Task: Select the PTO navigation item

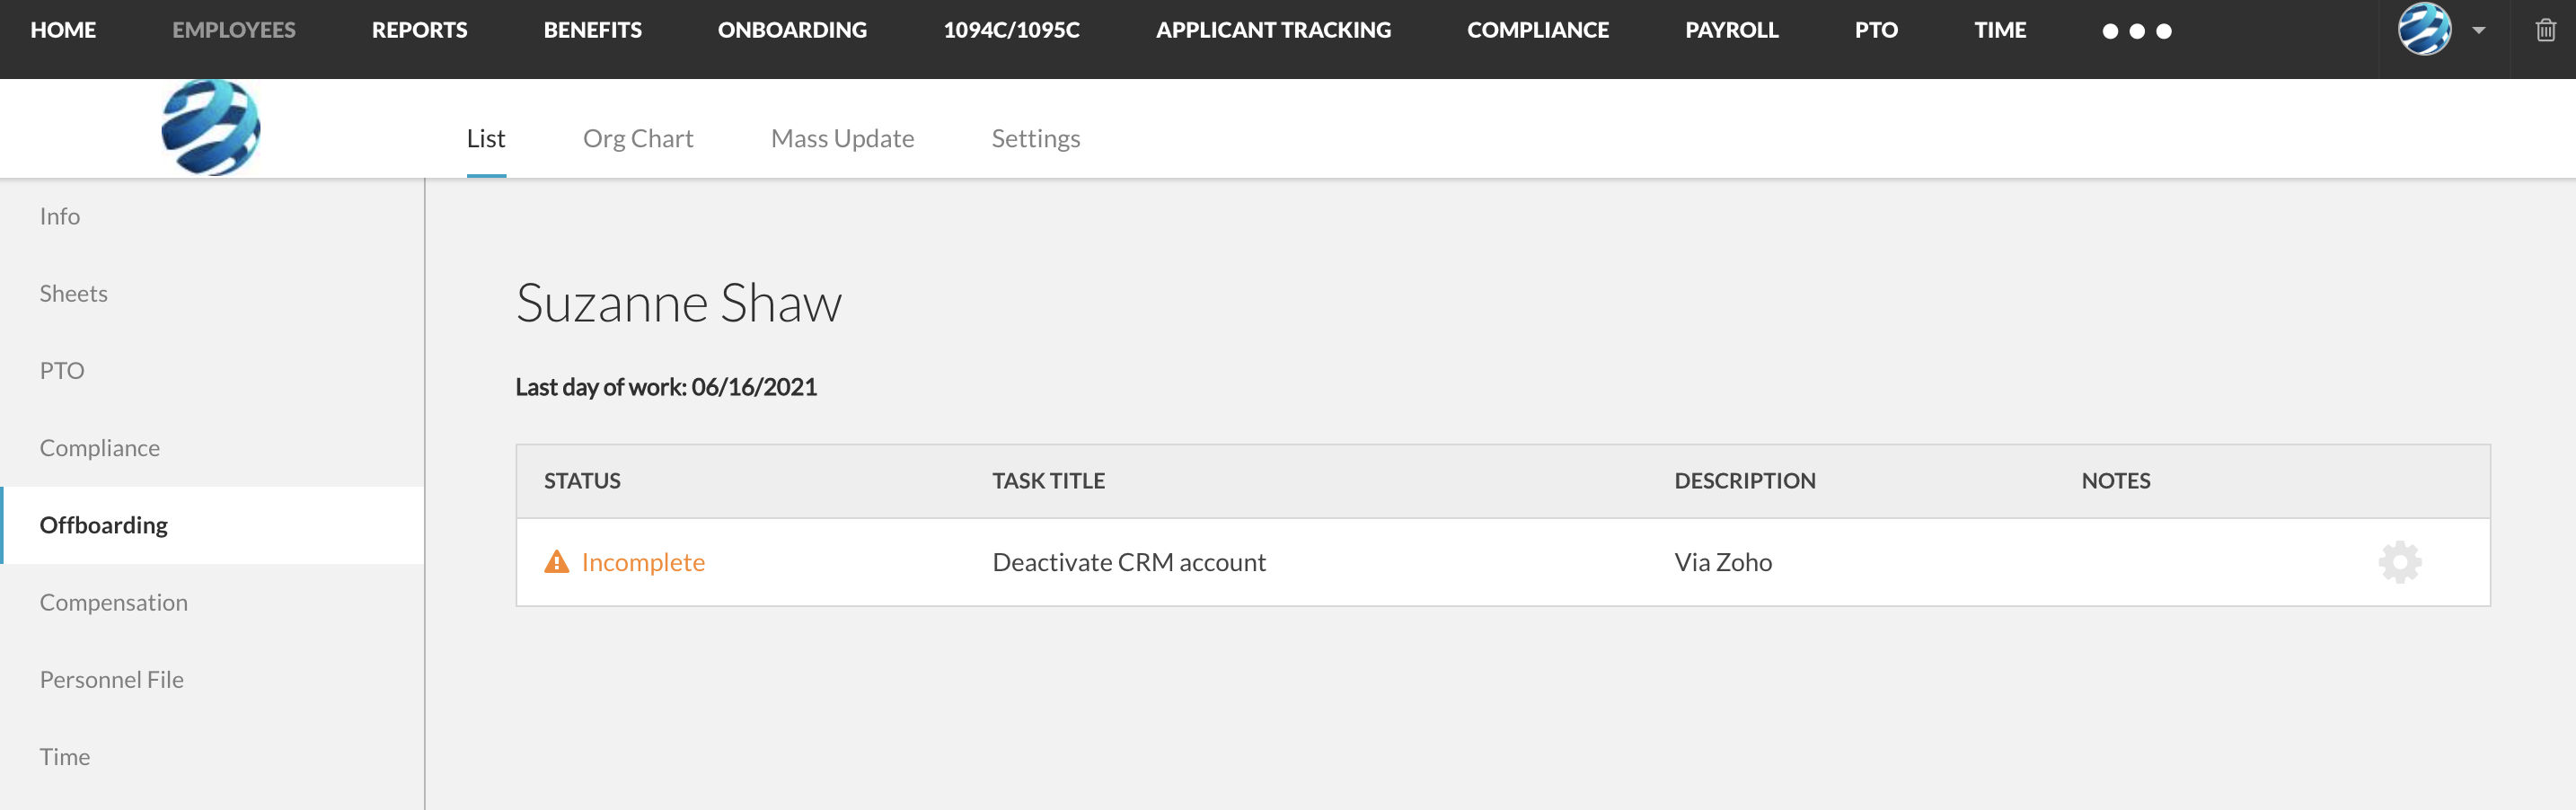Action: pyautogui.click(x=64, y=370)
